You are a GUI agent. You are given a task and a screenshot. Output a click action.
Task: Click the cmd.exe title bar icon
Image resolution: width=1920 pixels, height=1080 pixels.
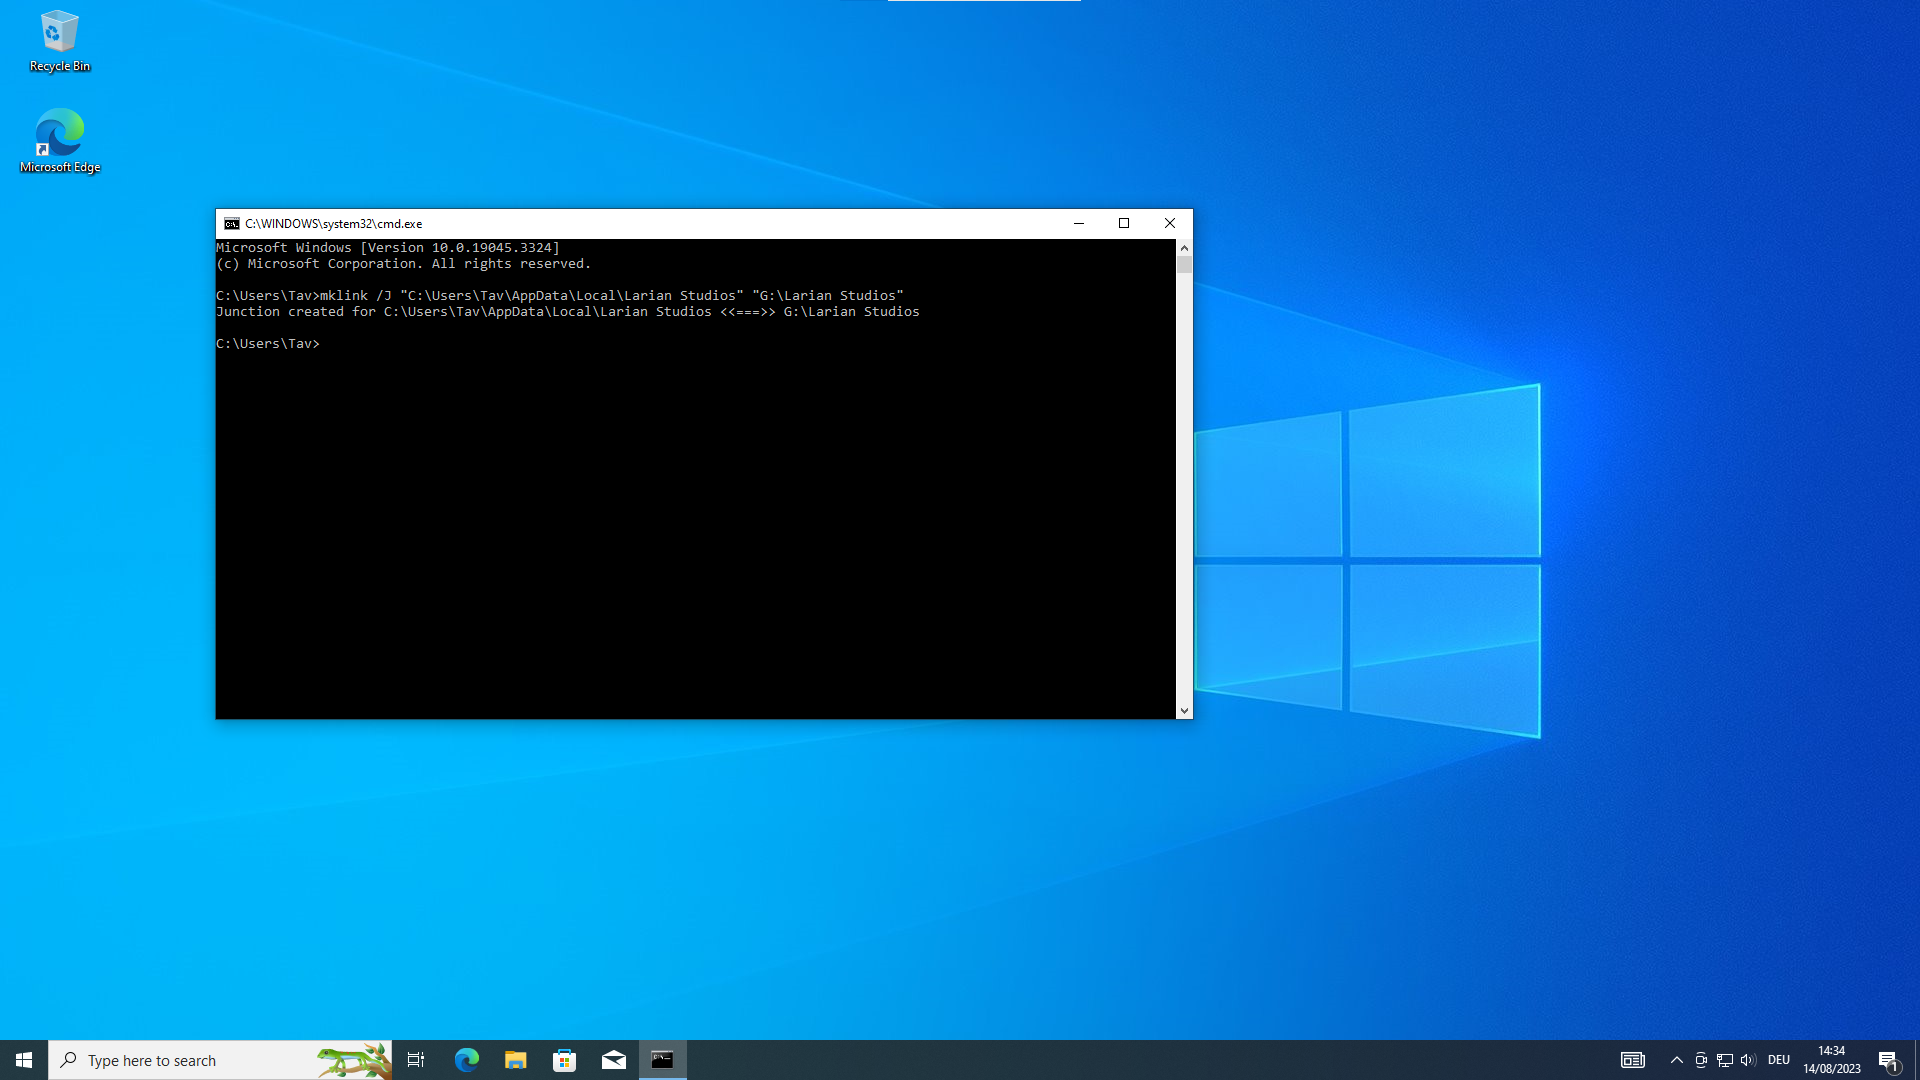pyautogui.click(x=232, y=224)
